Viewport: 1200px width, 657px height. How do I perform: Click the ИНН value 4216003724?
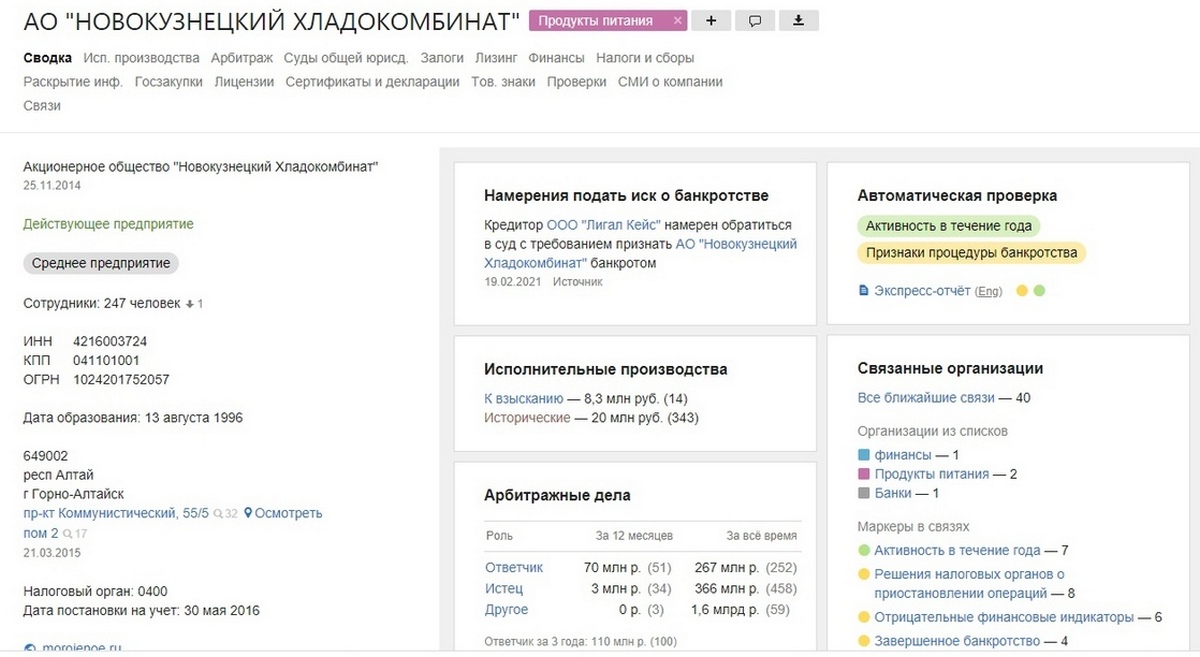click(x=110, y=341)
